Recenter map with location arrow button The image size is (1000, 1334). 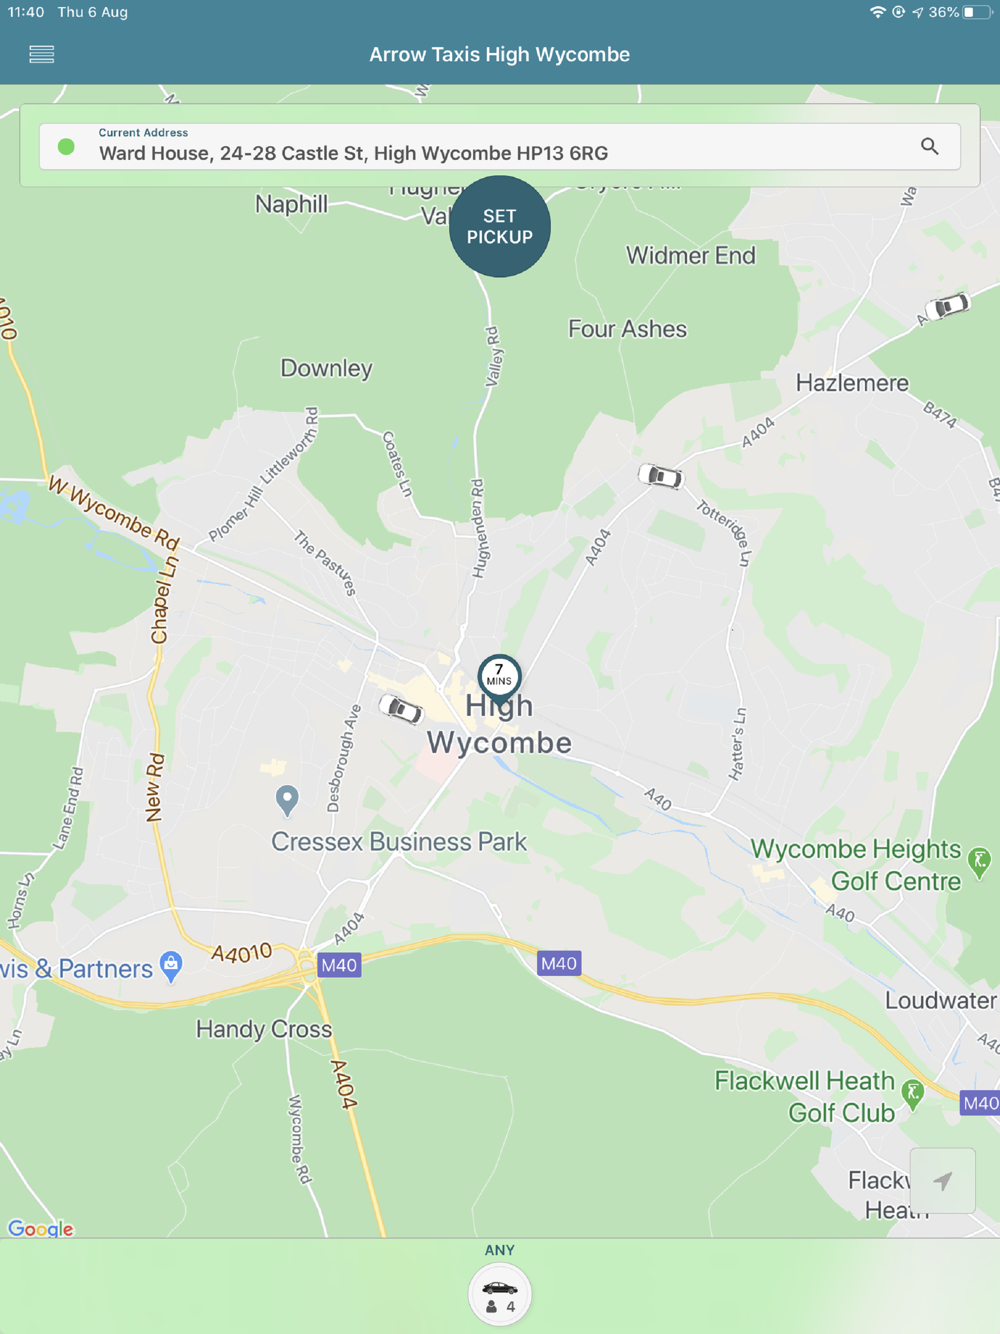[x=943, y=1181]
